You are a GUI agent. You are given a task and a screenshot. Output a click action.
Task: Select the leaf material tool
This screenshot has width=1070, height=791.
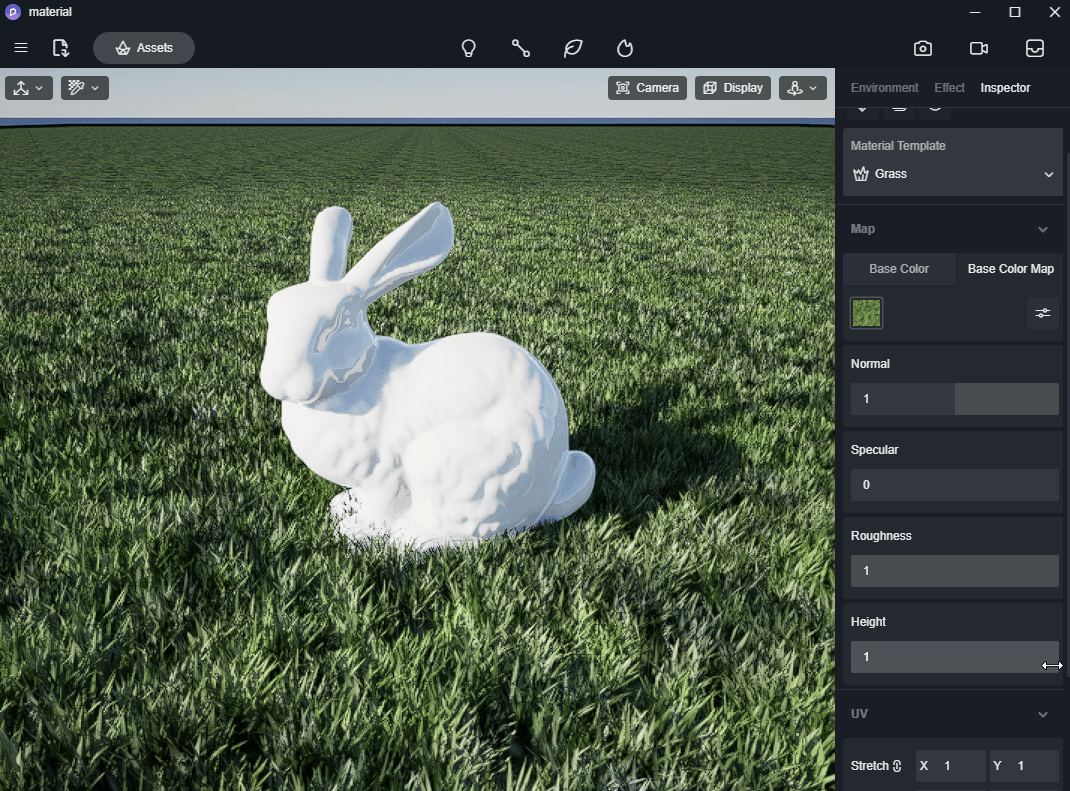tap(573, 48)
